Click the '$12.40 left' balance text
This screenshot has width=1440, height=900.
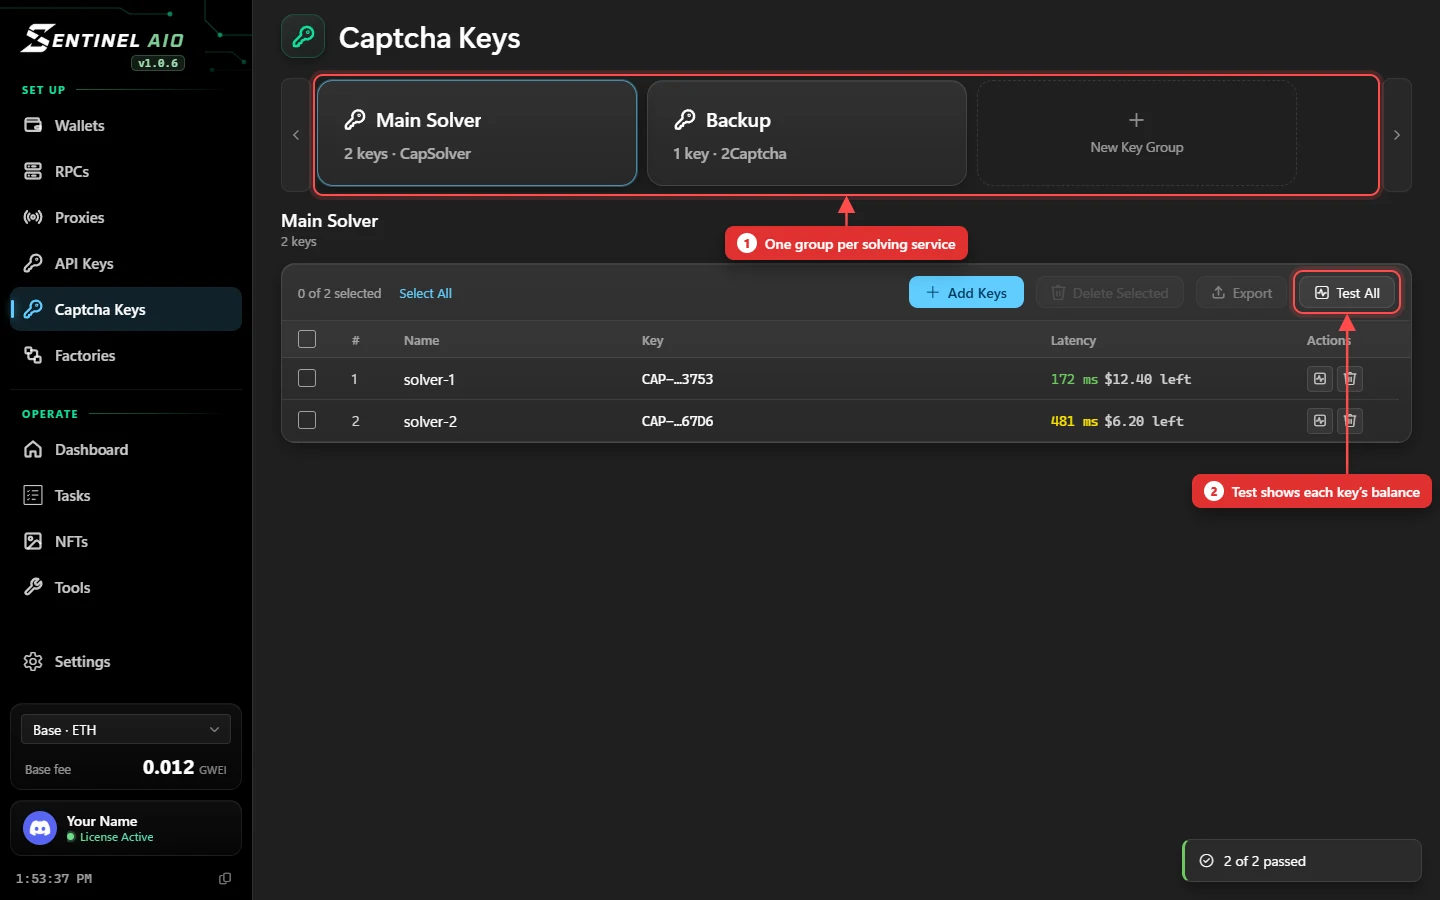coord(1147,379)
